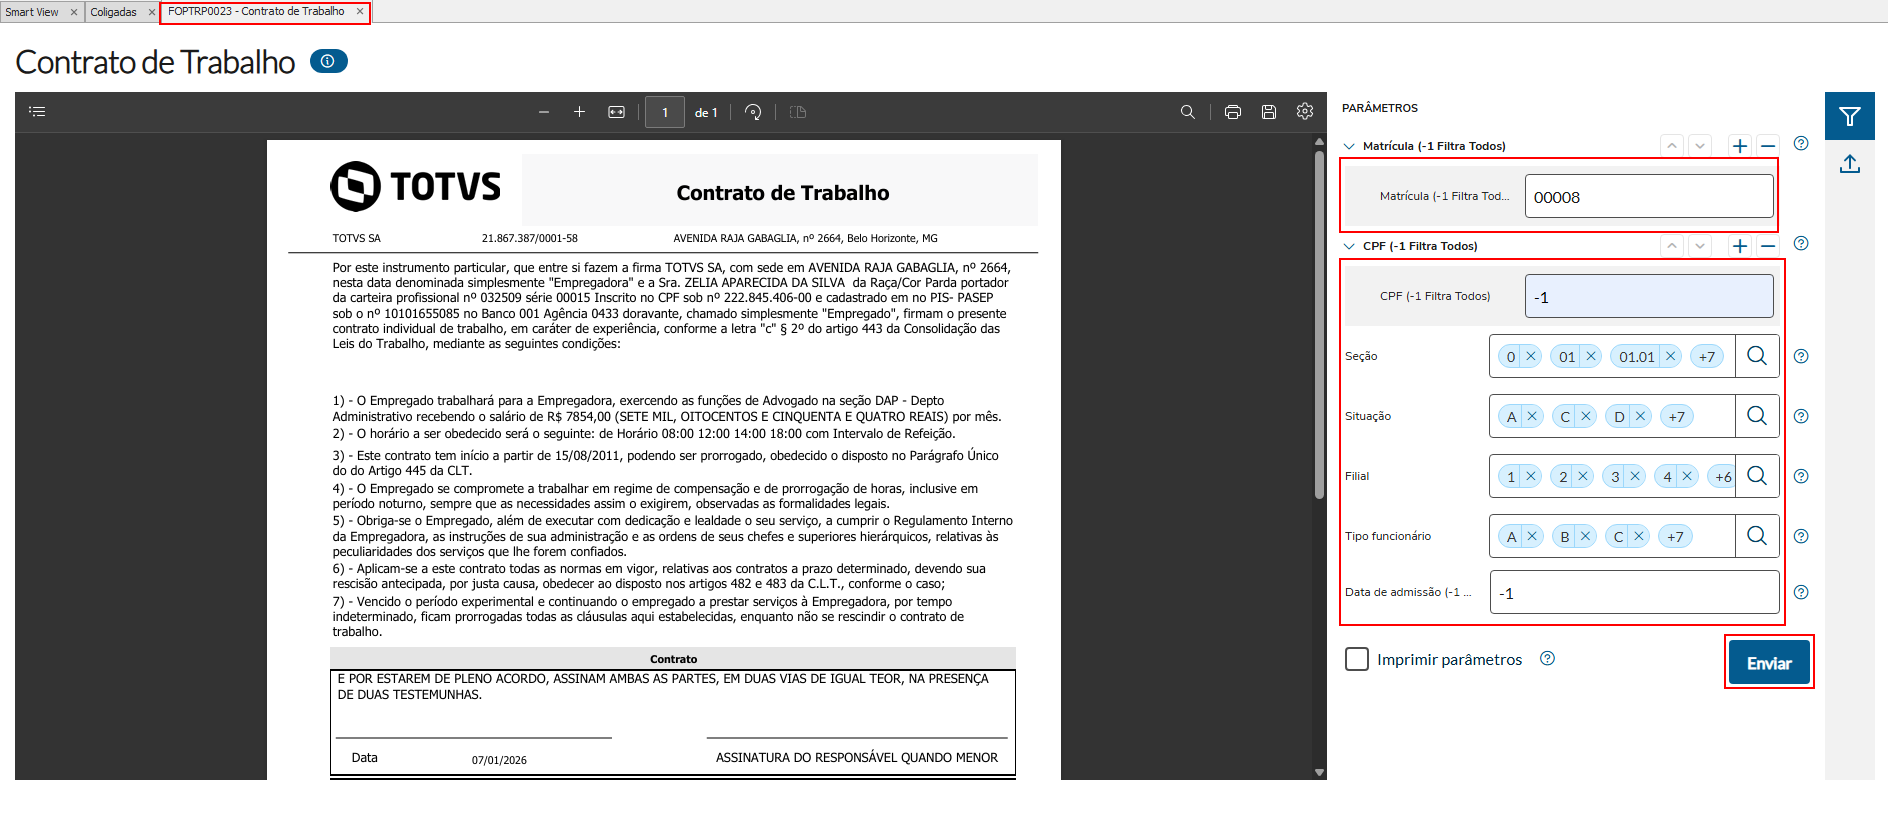Viewport: 1888px width, 838px height.
Task: Save the report to disk
Action: coord(1269,112)
